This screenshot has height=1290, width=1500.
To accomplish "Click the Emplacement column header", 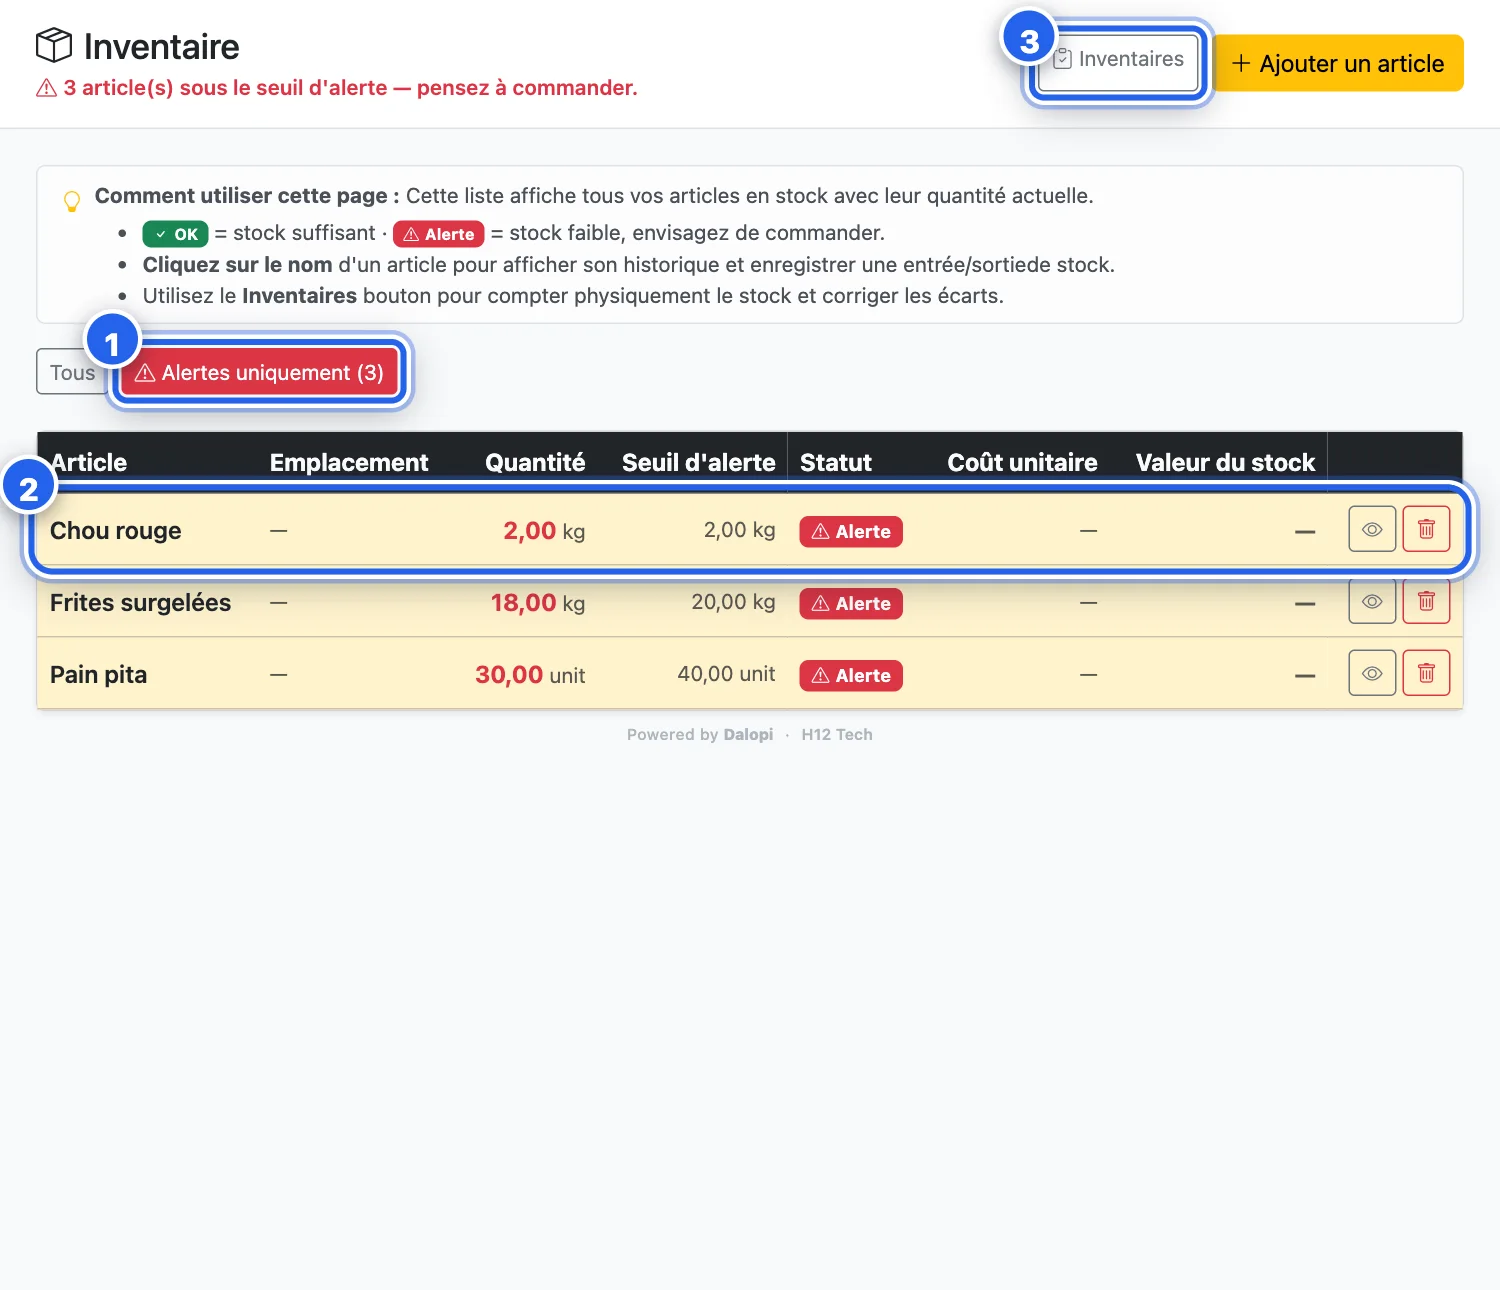I will 349,462.
